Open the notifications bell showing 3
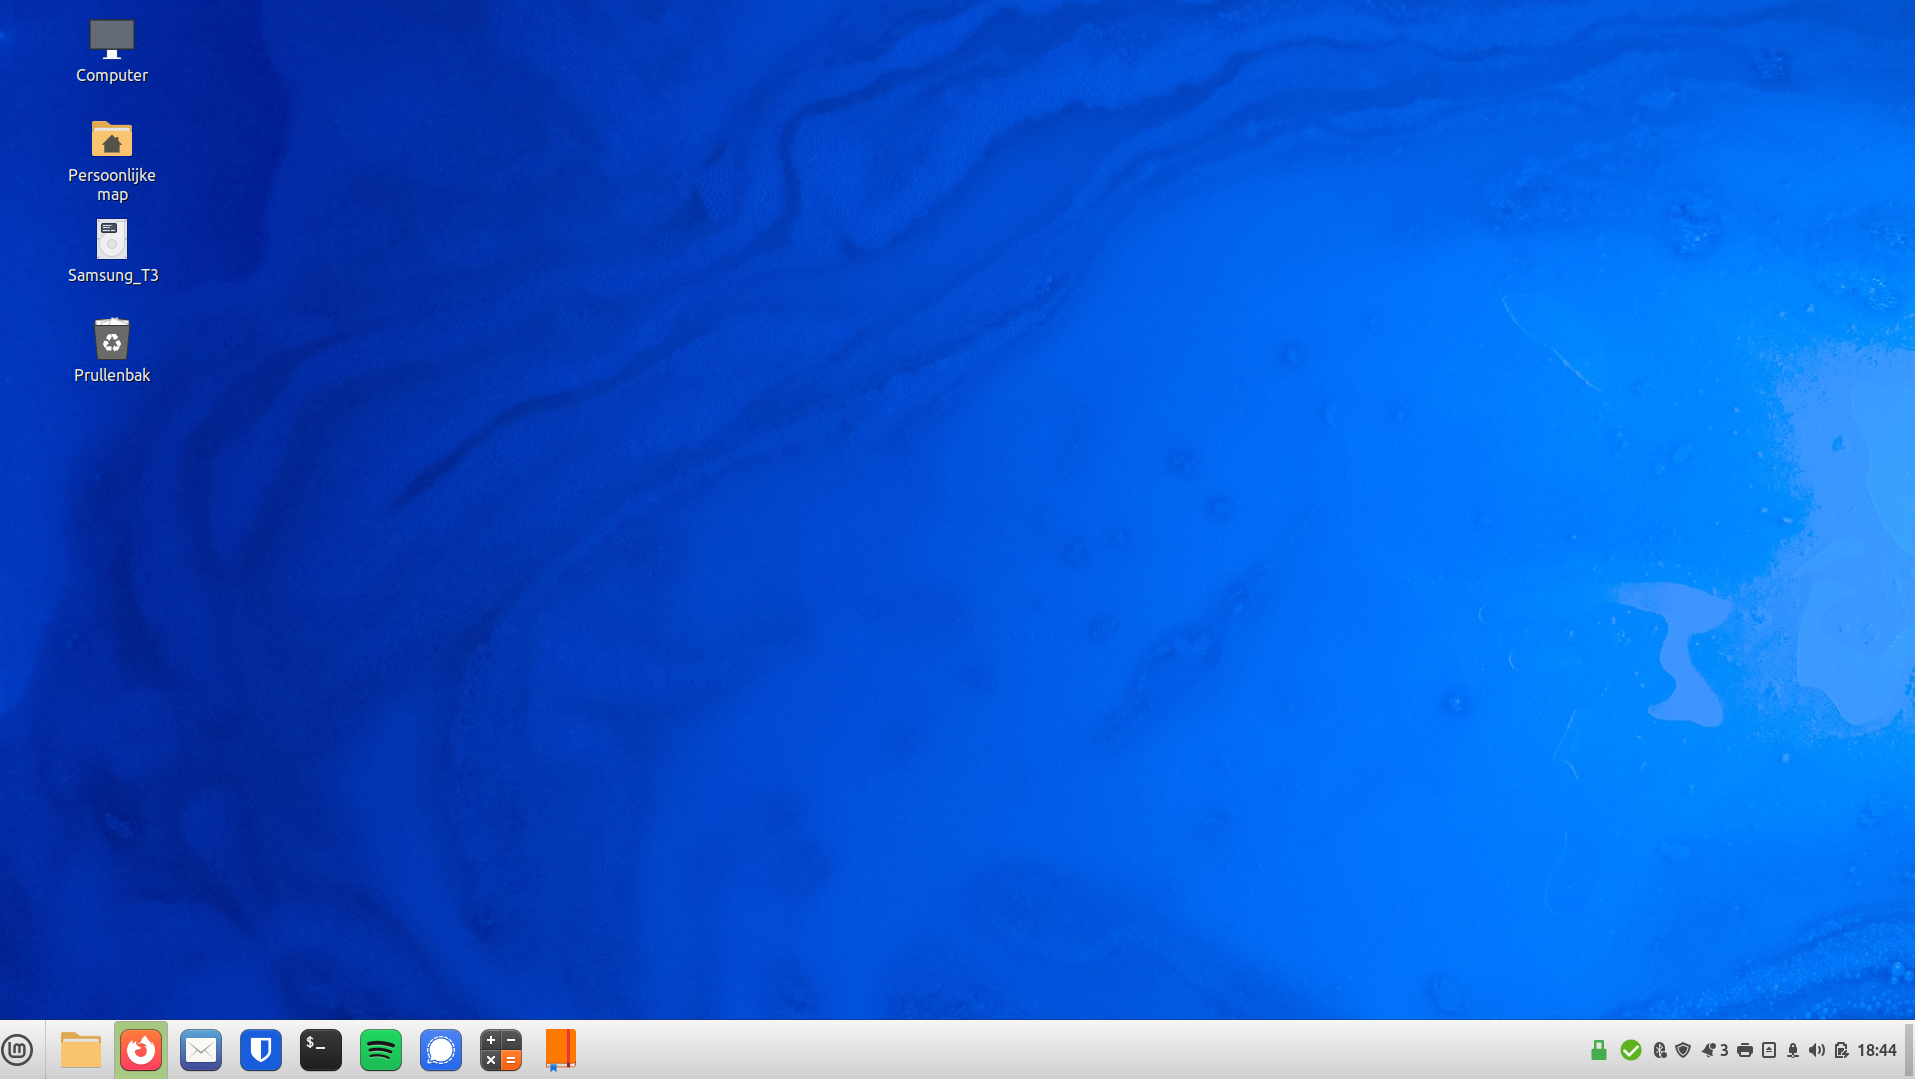1915x1079 pixels. click(x=1715, y=1050)
